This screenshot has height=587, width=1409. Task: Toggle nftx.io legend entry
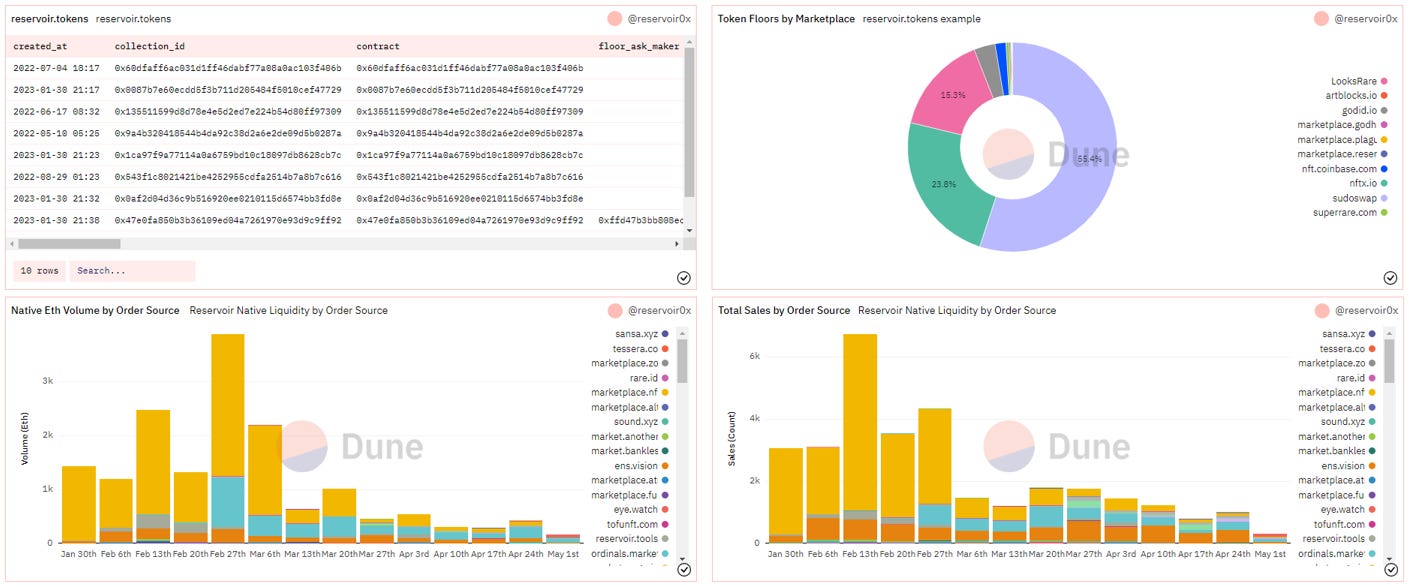click(1368, 183)
